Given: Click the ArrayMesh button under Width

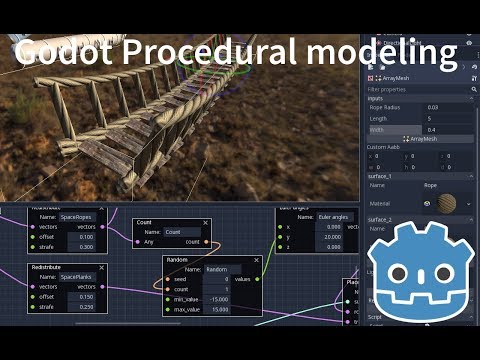Looking at the screenshot, I should click(420, 139).
